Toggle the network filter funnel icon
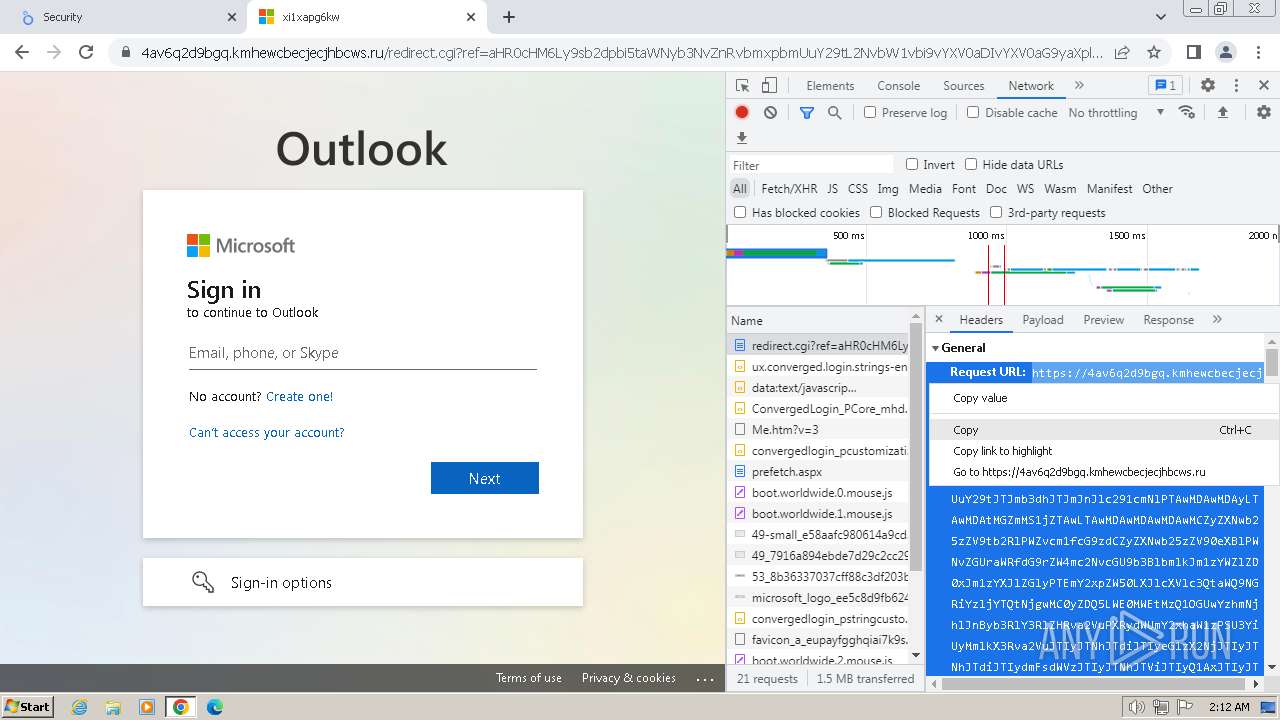The height and width of the screenshot is (720, 1280). [806, 113]
